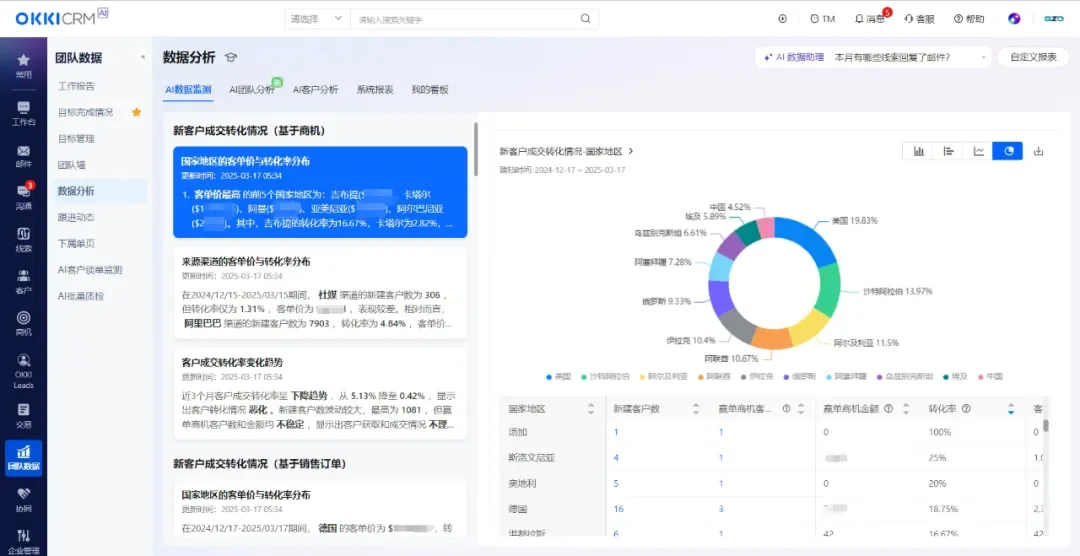Expand 新客户成交转化情况-国家地区 chart title arrow
Screen dimensions: 1080x556
pyautogui.click(x=631, y=151)
